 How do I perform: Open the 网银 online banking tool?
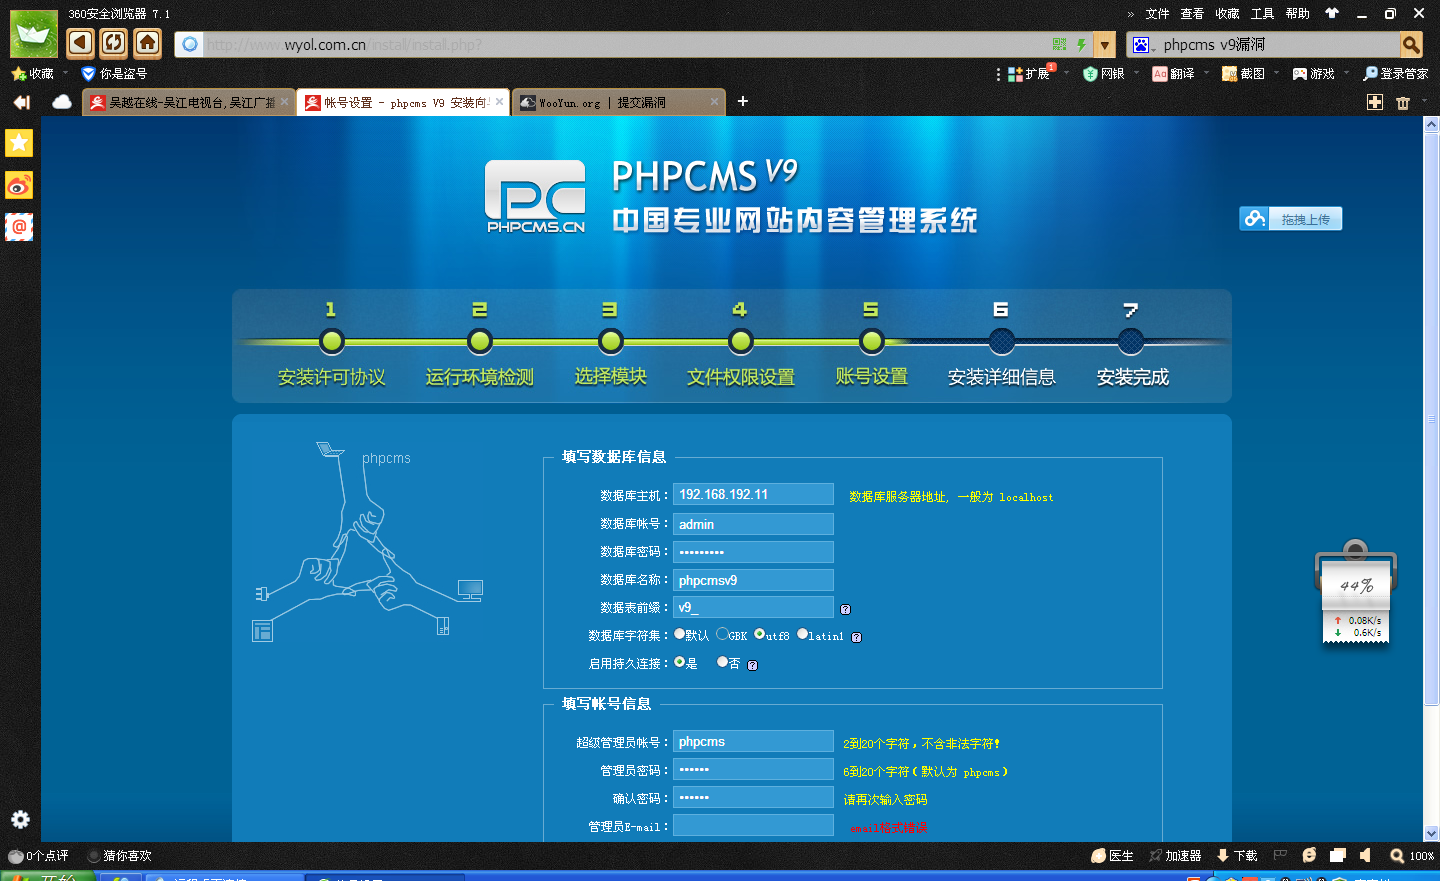point(1104,74)
